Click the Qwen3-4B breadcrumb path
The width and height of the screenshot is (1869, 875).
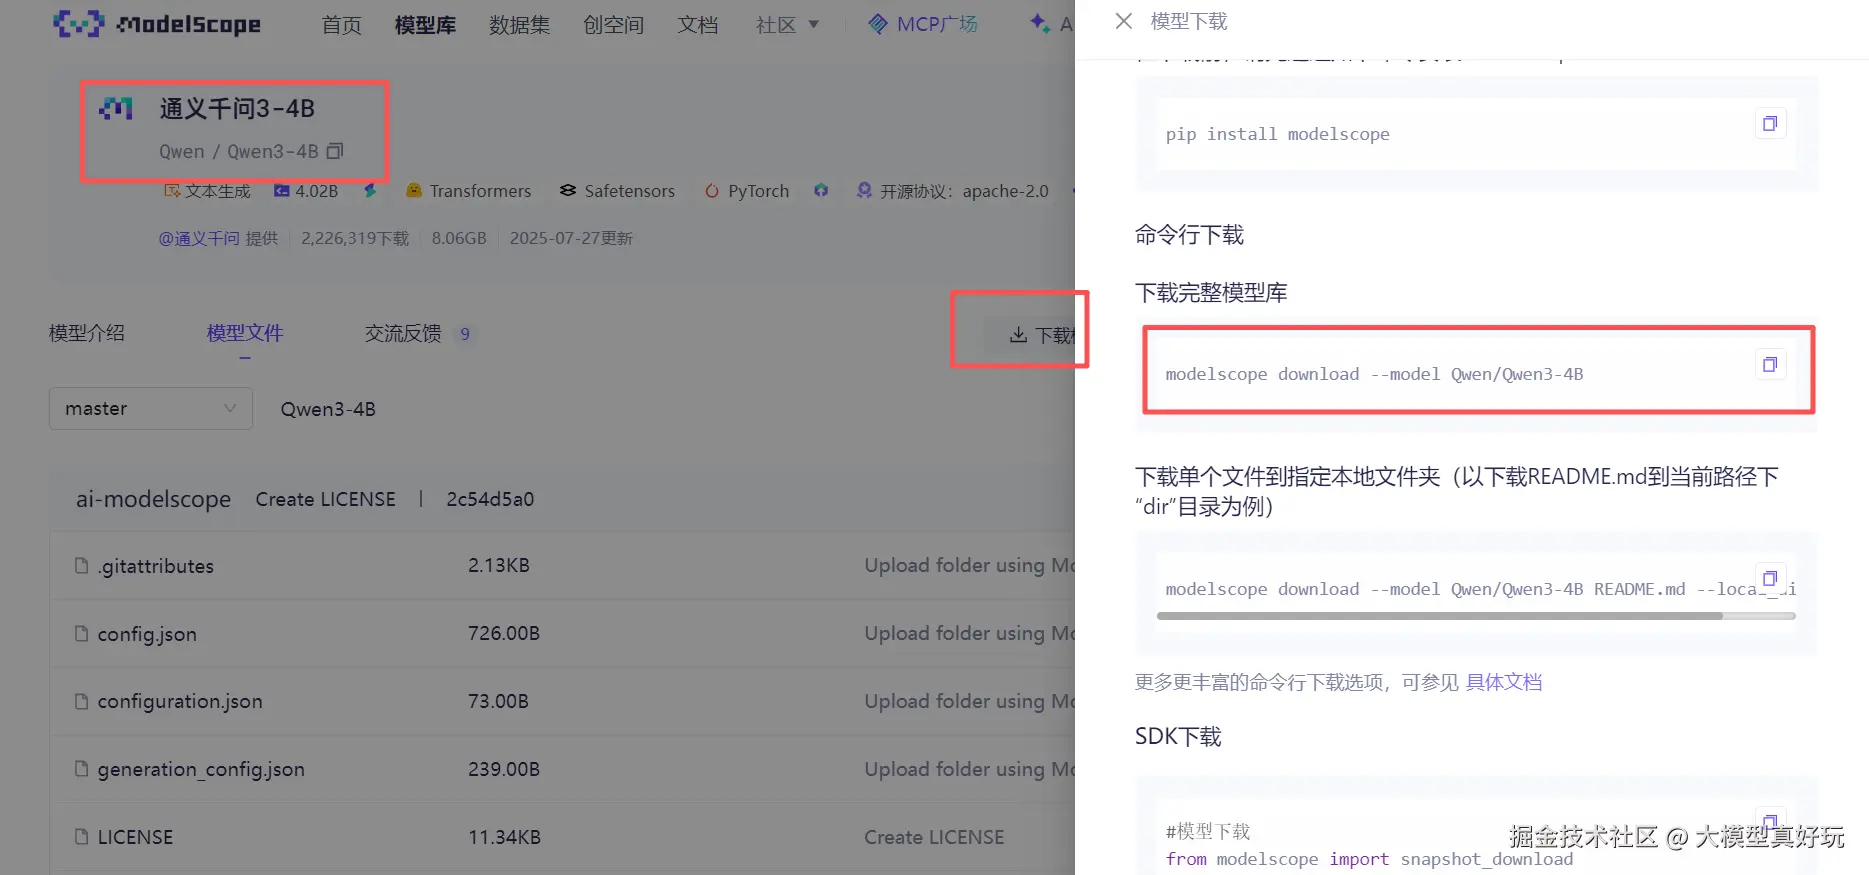pos(328,409)
